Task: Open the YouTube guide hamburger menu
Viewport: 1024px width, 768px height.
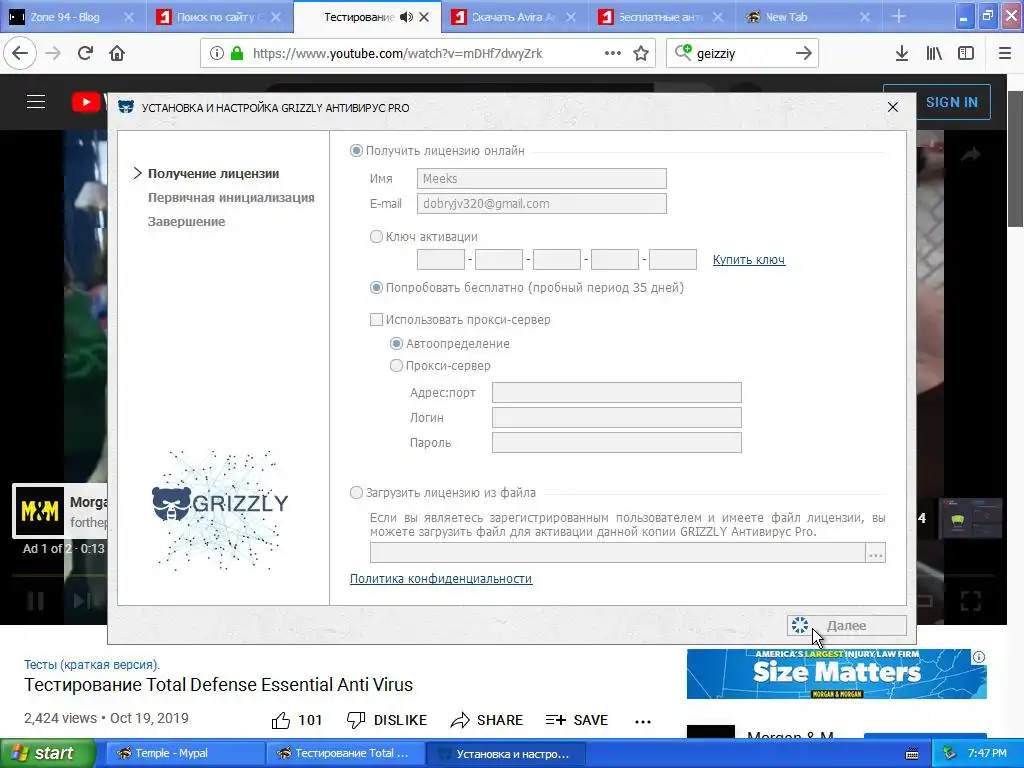Action: [x=36, y=102]
